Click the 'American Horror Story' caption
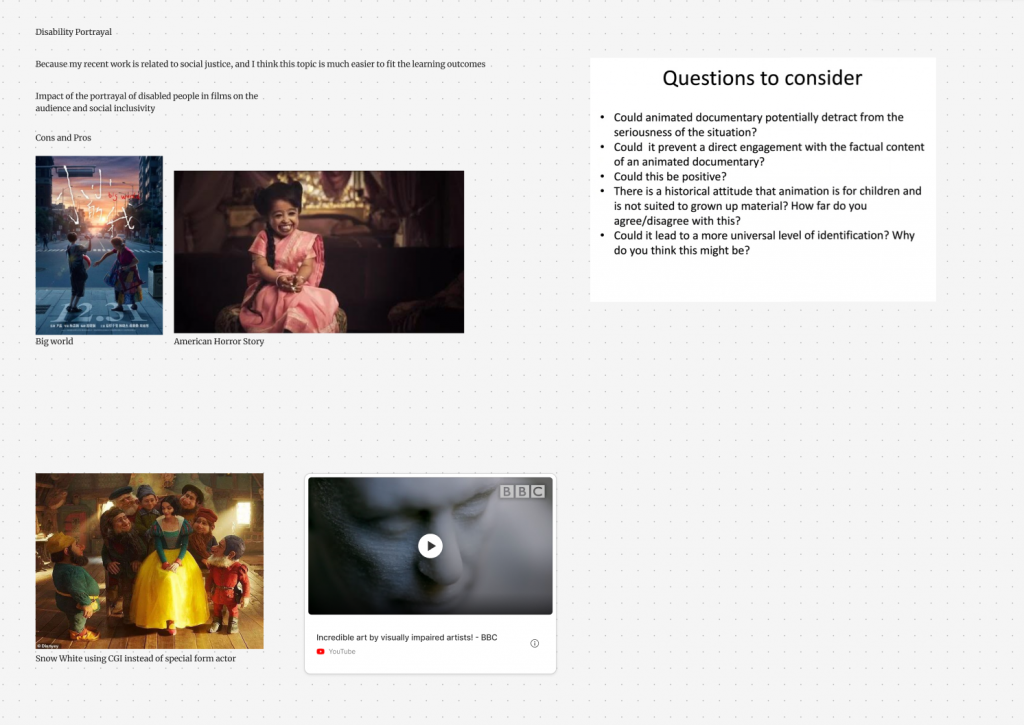 coord(219,341)
